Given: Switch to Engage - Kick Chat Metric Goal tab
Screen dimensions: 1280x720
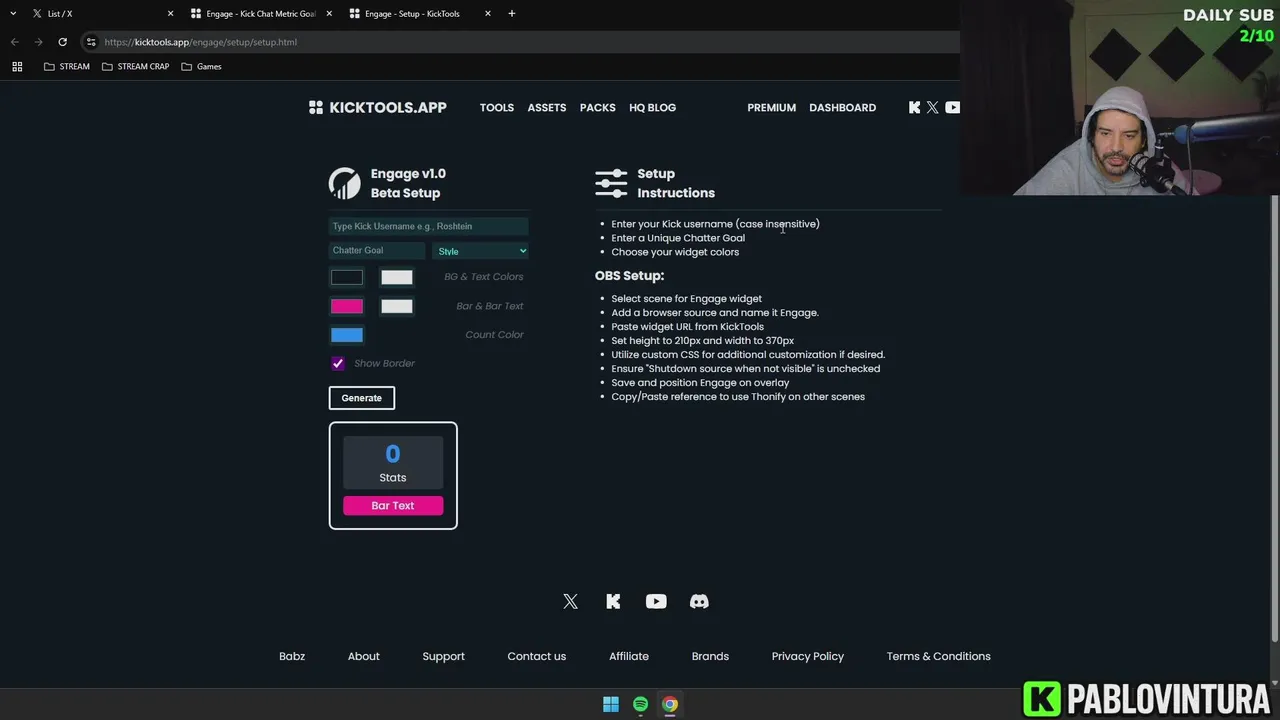Looking at the screenshot, I should coord(260,14).
